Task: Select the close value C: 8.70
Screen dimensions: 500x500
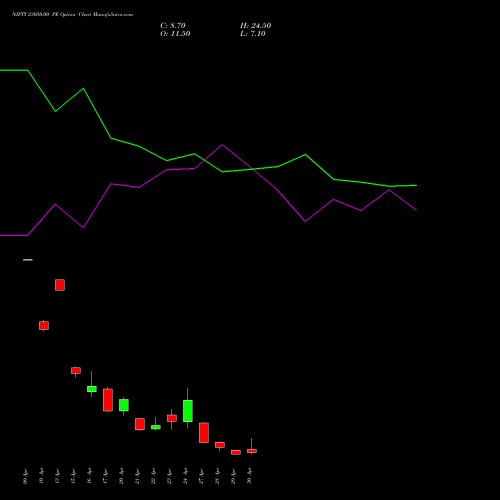Action: point(173,26)
